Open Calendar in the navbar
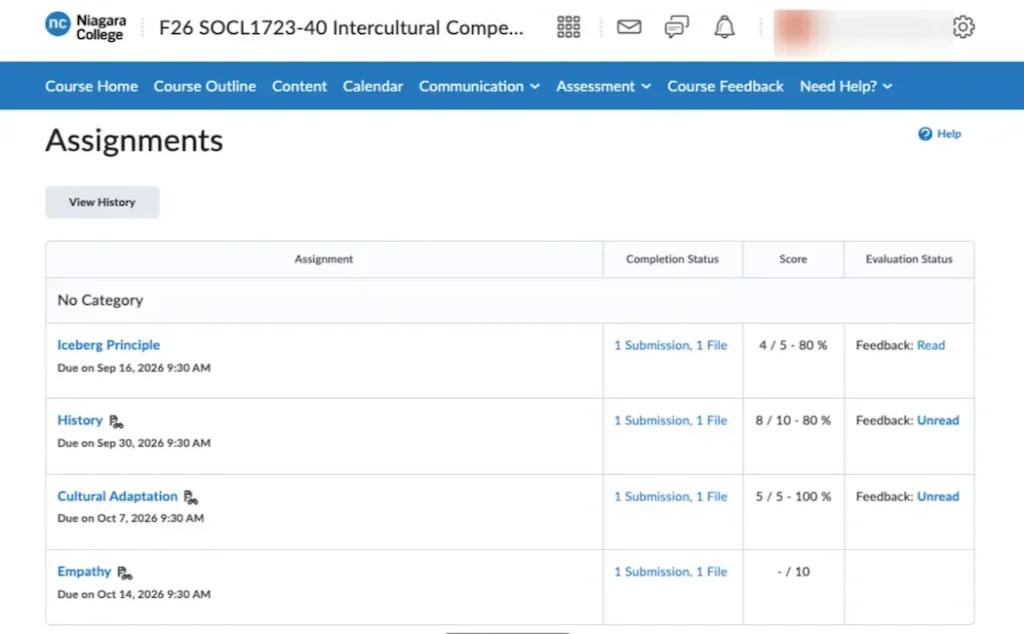Viewport: 1024px width, 634px height. (373, 86)
